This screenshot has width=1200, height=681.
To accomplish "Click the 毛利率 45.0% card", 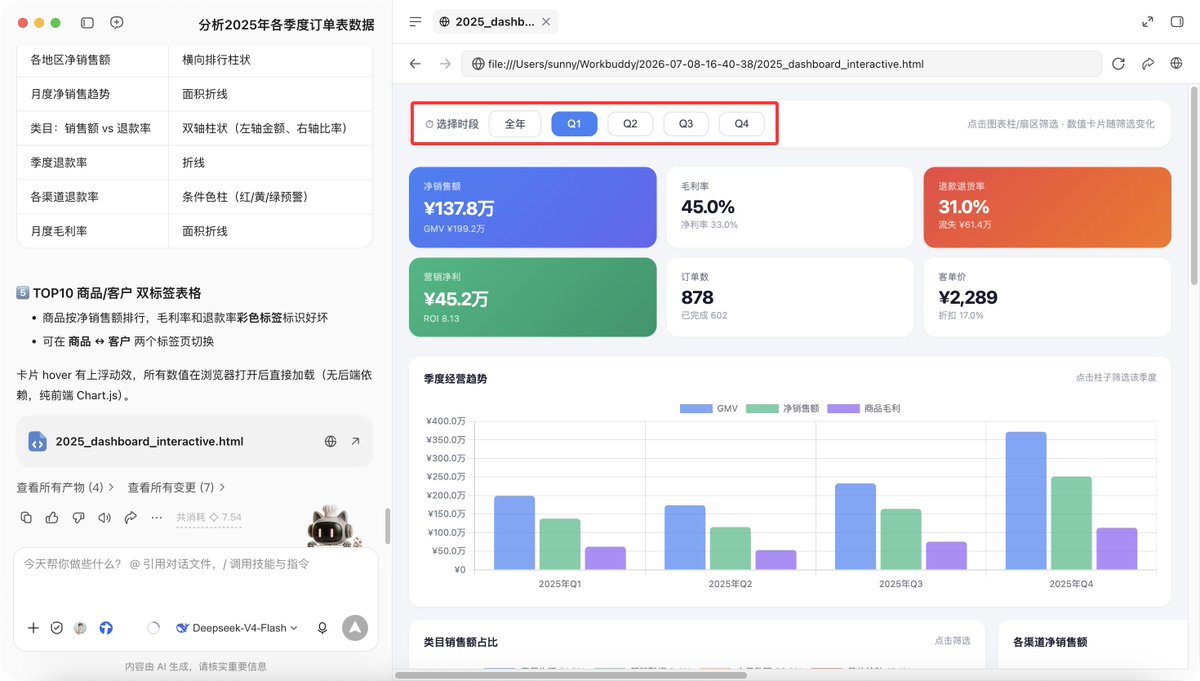I will (789, 207).
